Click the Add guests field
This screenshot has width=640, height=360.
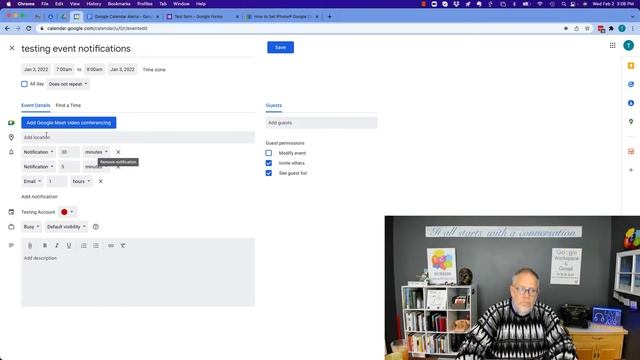pos(321,123)
